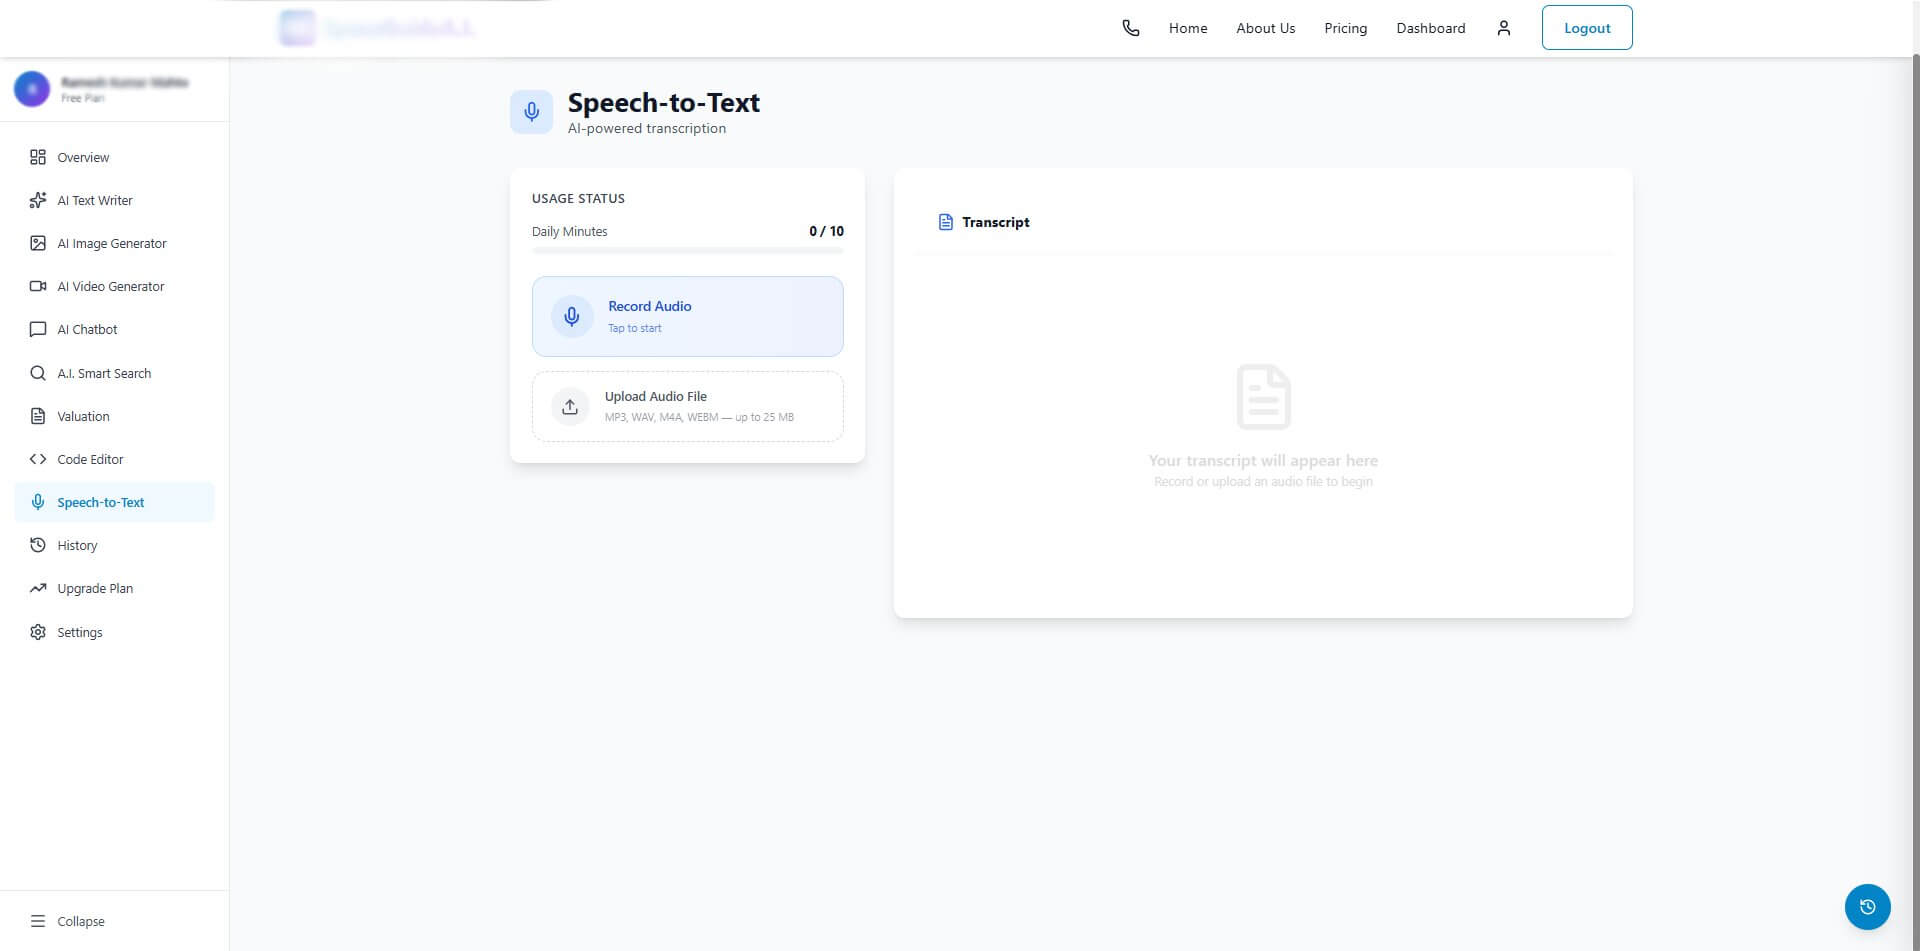Click the user avatar in sidebar

[32, 89]
